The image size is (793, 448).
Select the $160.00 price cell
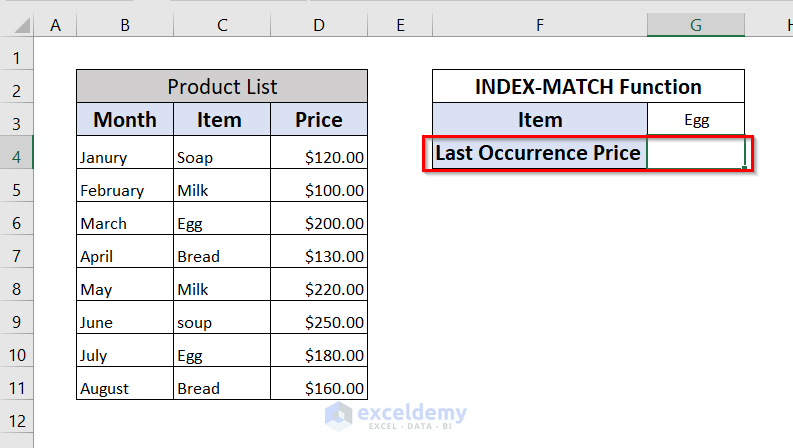coord(318,387)
